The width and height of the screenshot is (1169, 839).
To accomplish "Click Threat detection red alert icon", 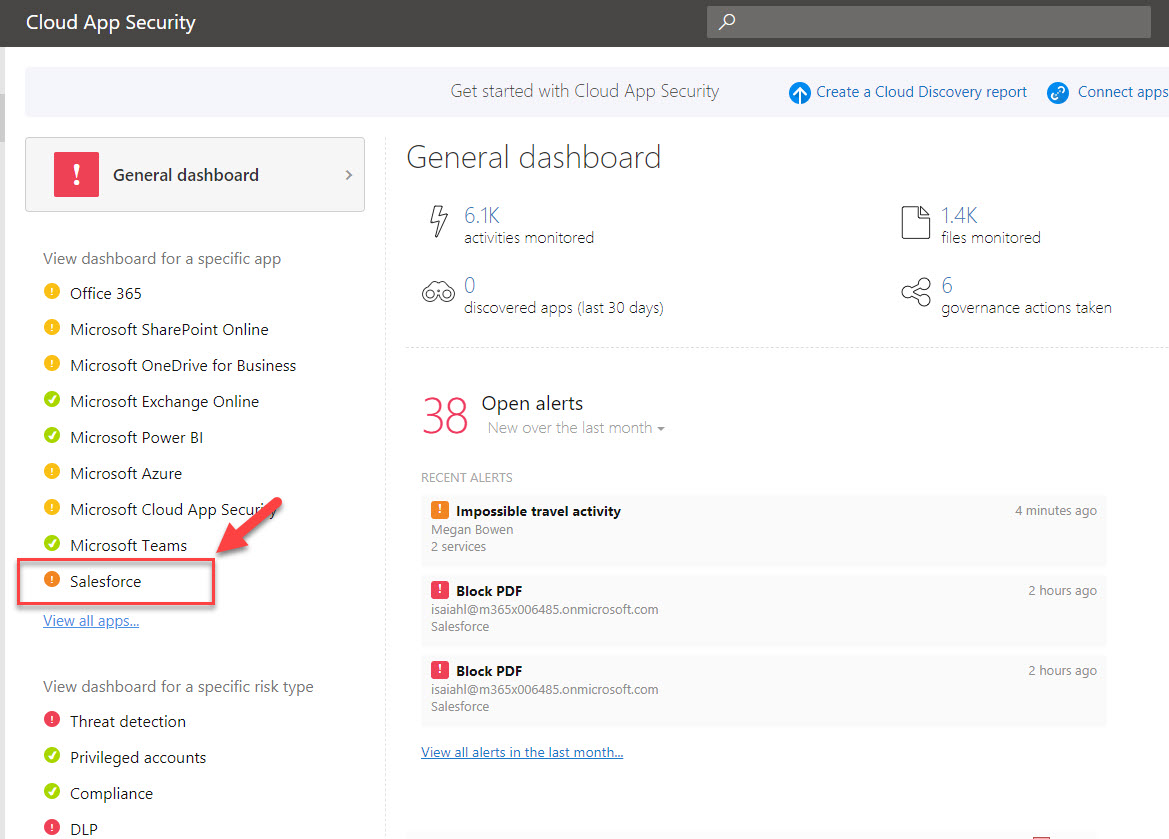I will click(x=51, y=719).
